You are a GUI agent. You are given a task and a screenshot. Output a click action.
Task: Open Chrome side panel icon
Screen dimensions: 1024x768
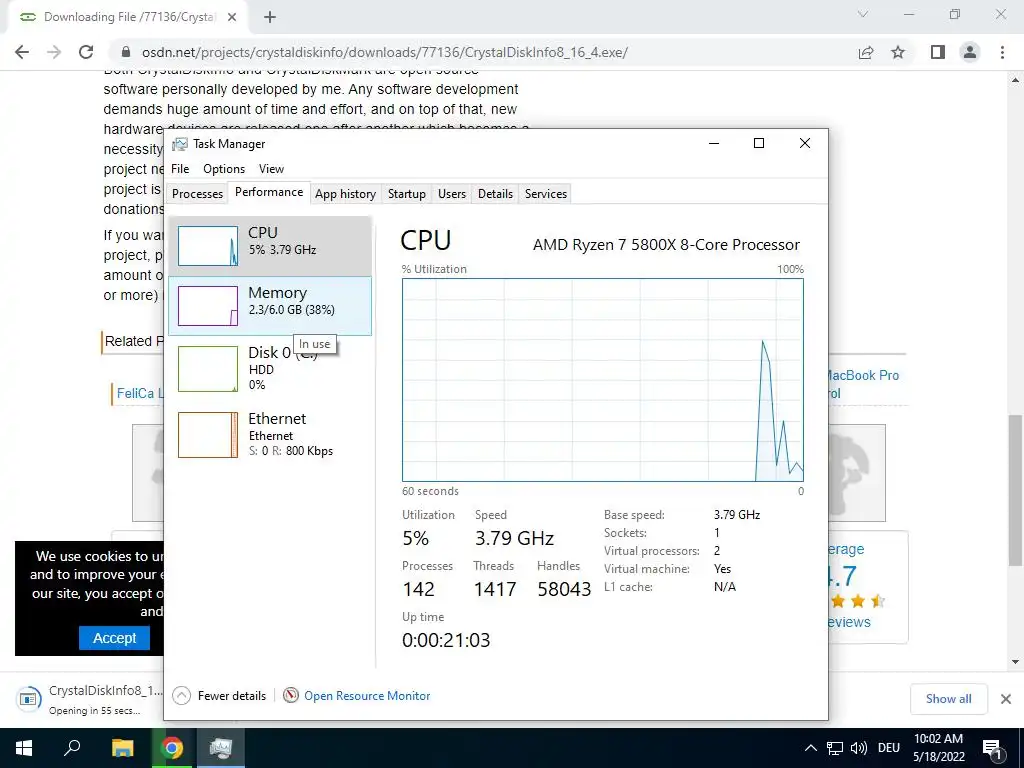pyautogui.click(x=938, y=52)
